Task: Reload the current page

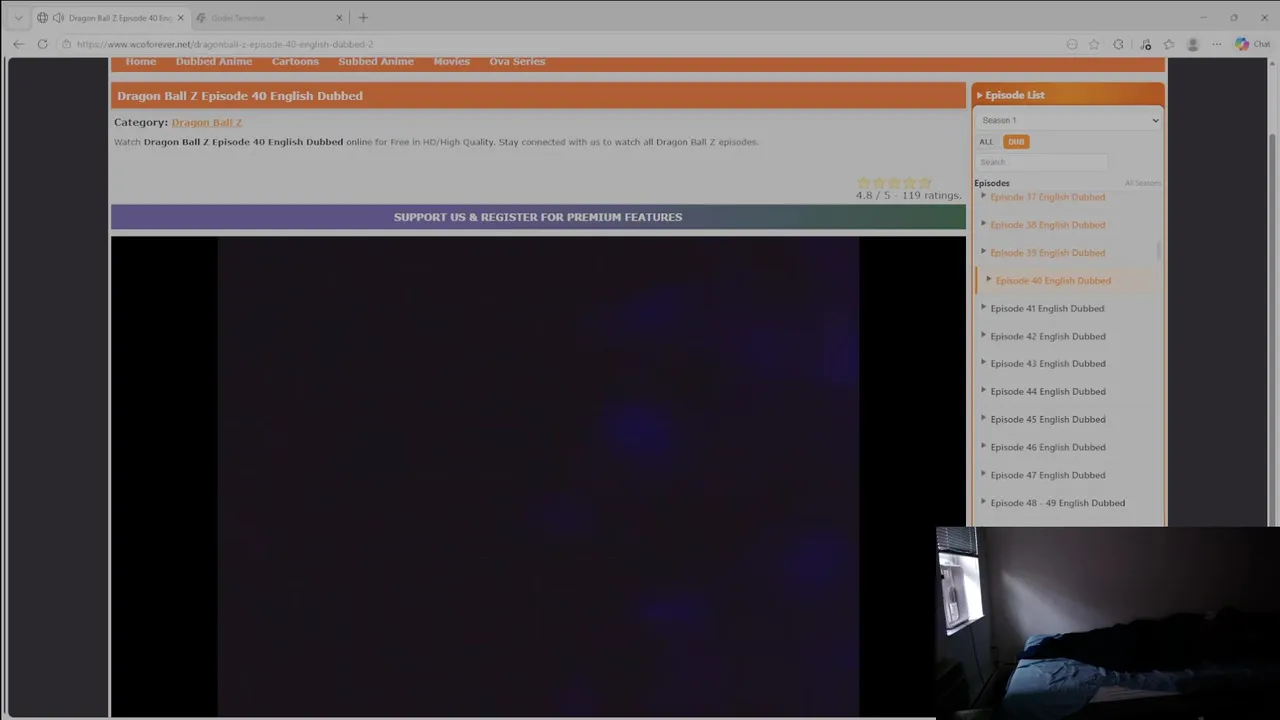Action: pos(42,44)
